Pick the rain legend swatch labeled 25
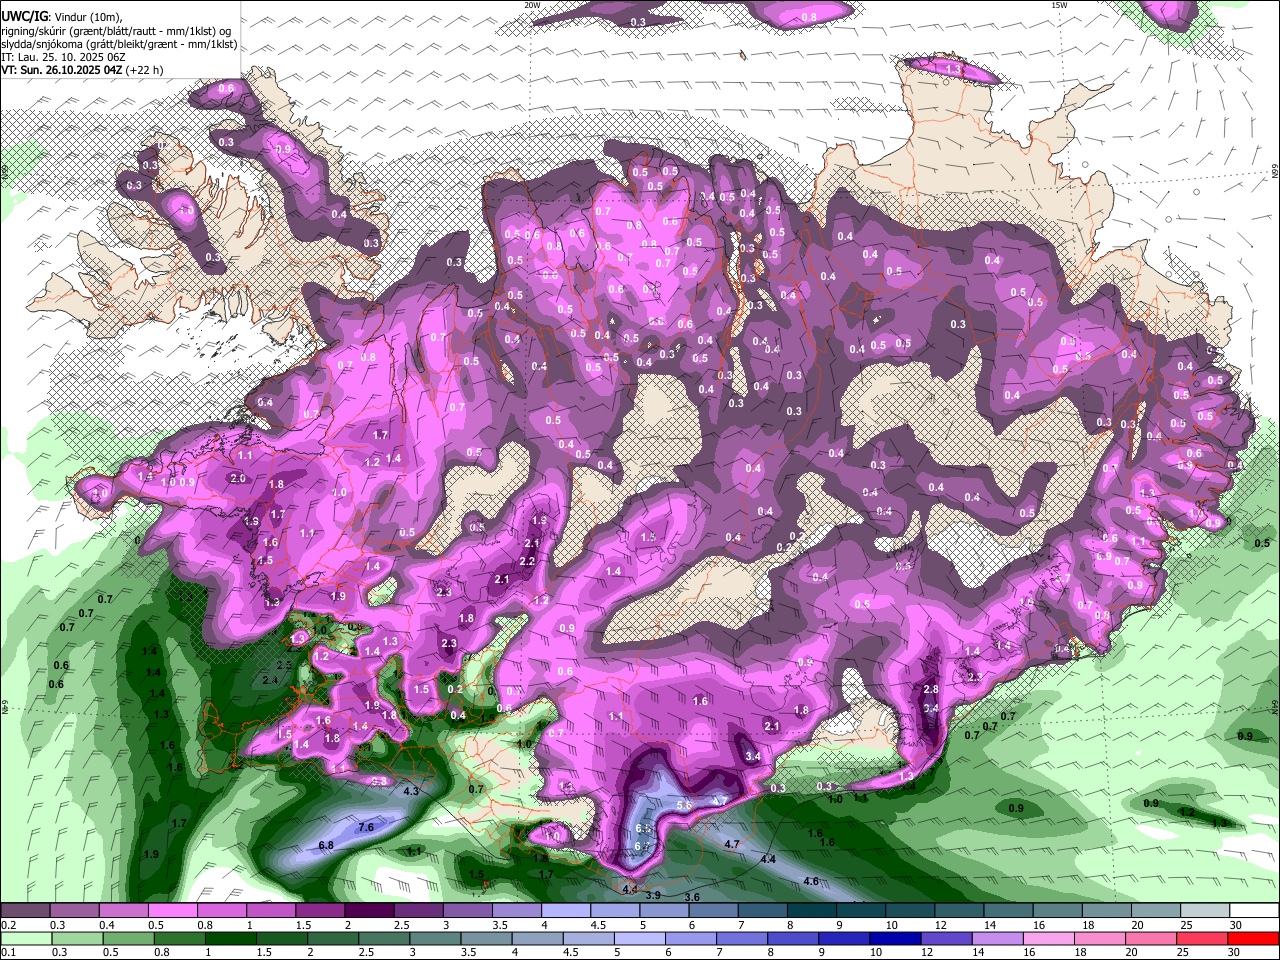Viewport: 1280px width, 960px height. pos(1202,938)
